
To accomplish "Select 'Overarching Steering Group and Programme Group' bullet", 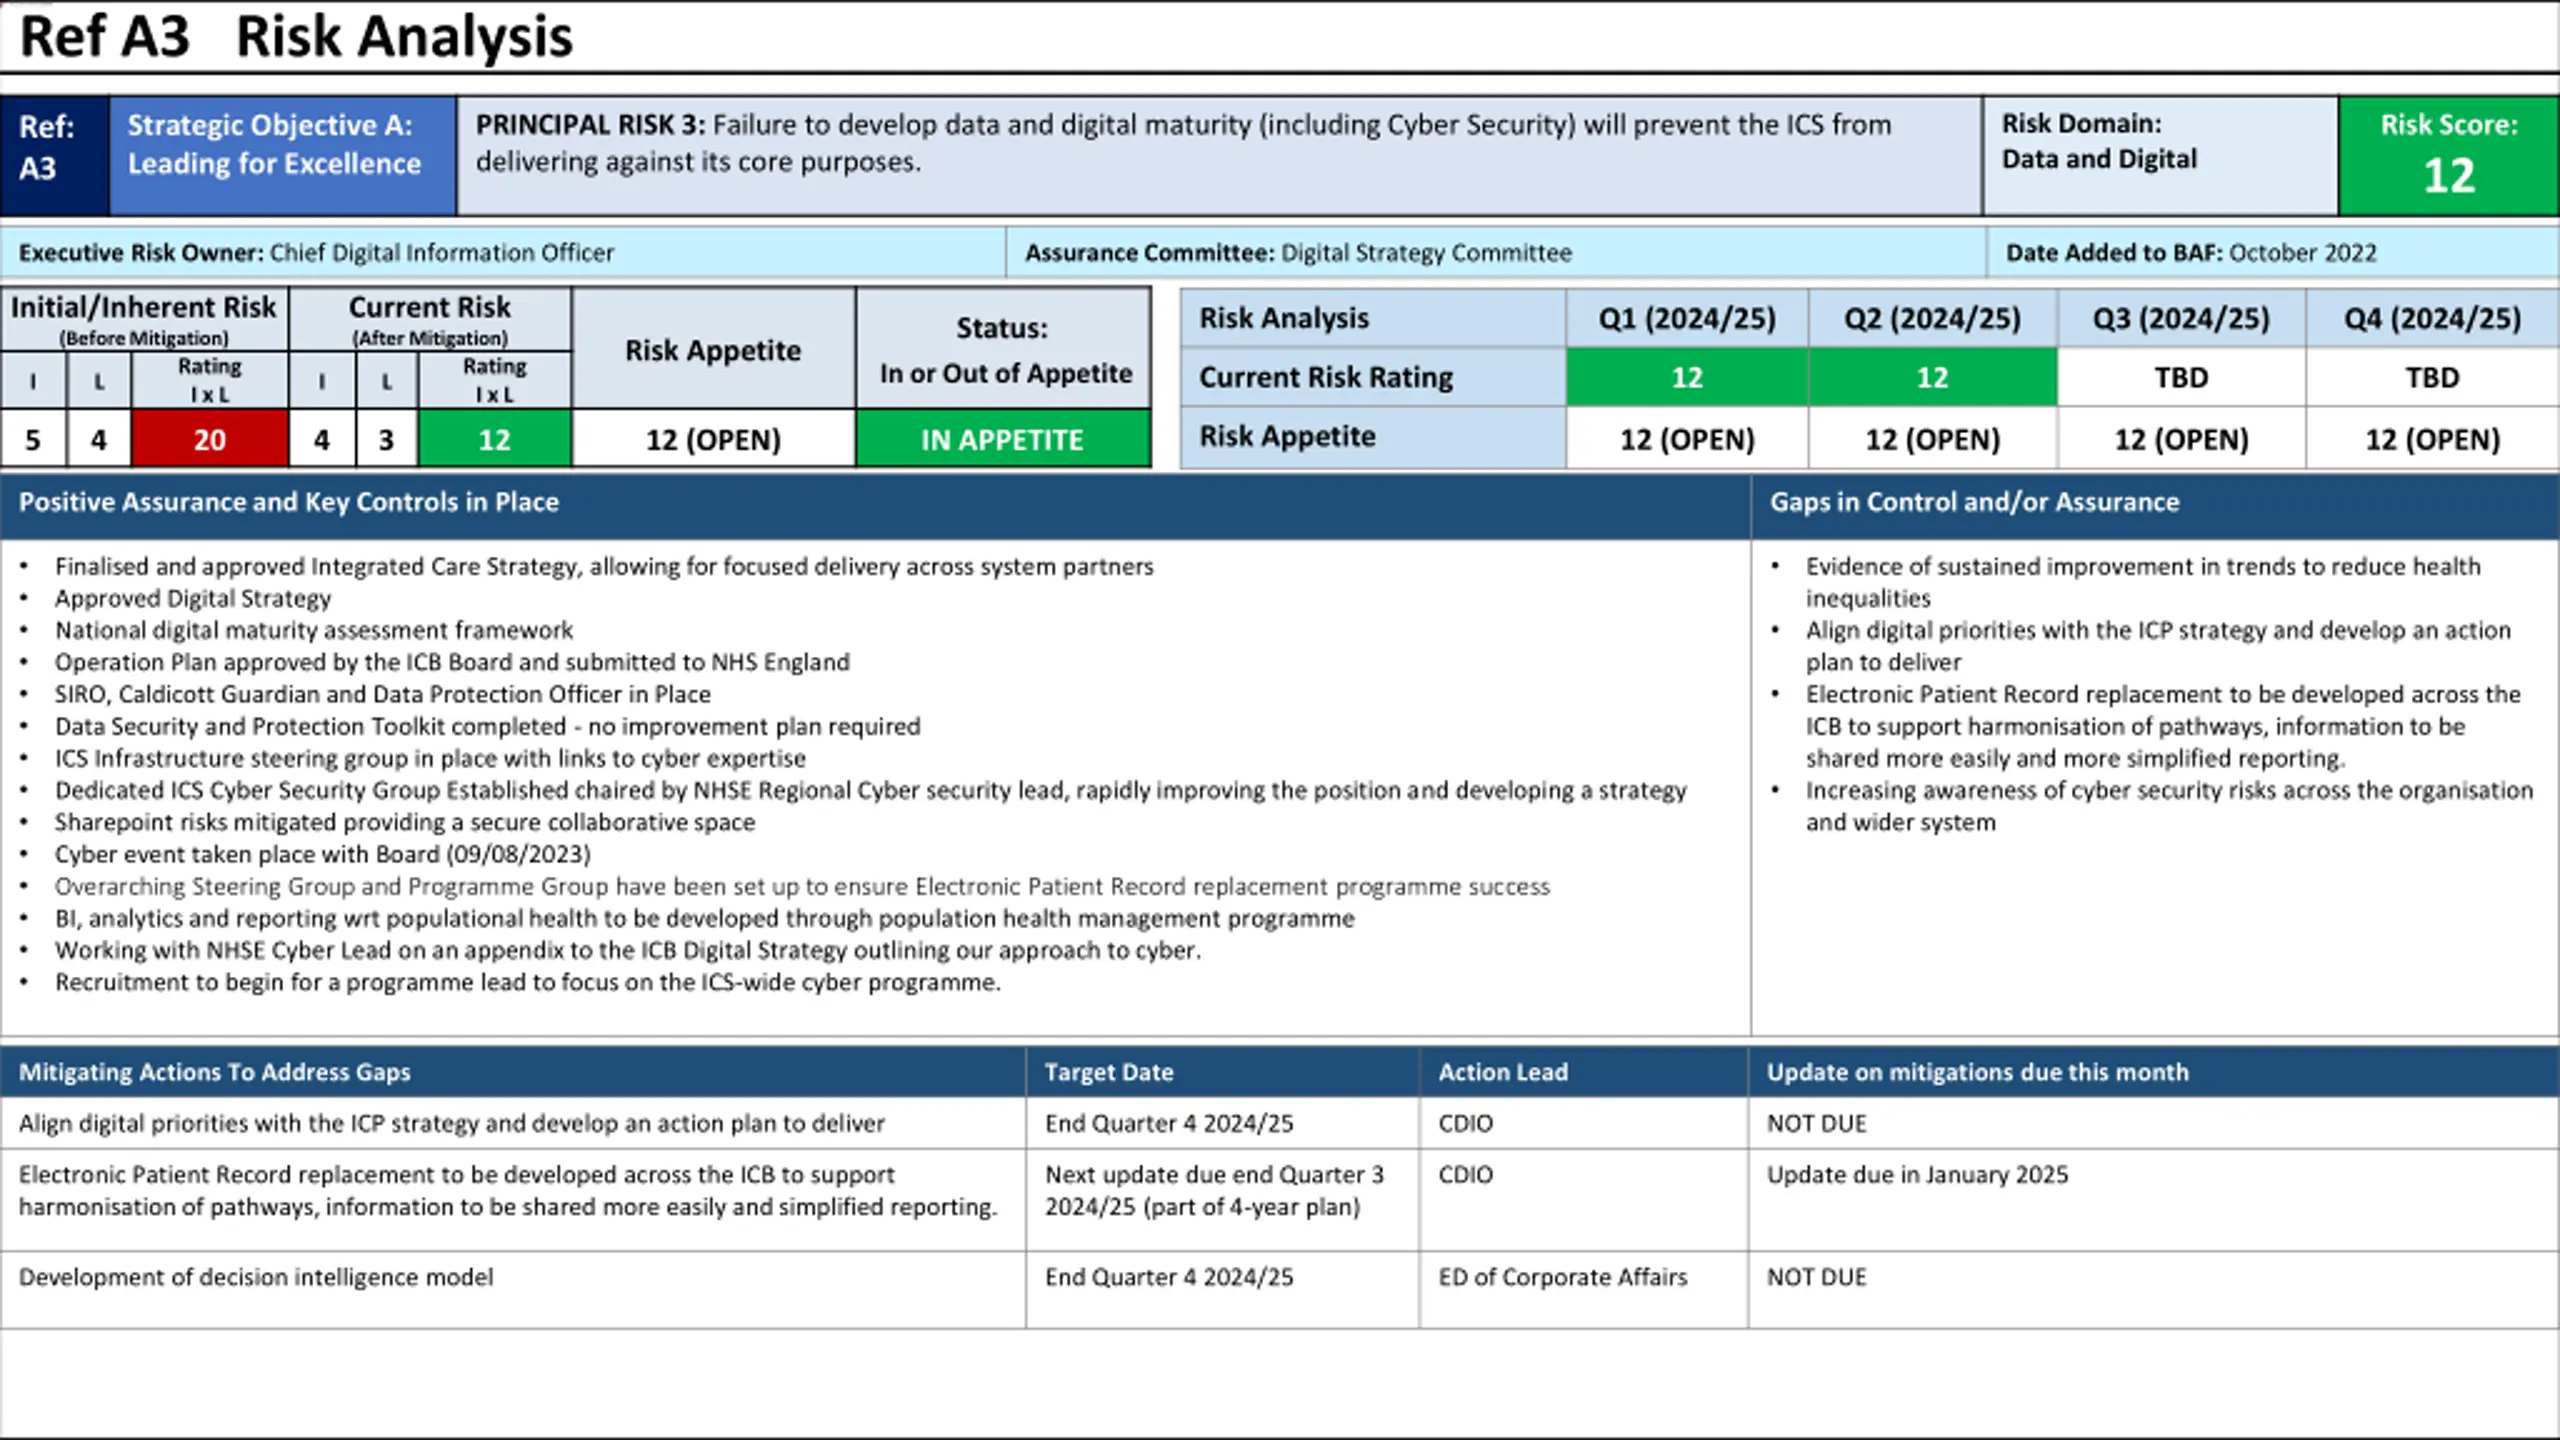I will point(802,886).
